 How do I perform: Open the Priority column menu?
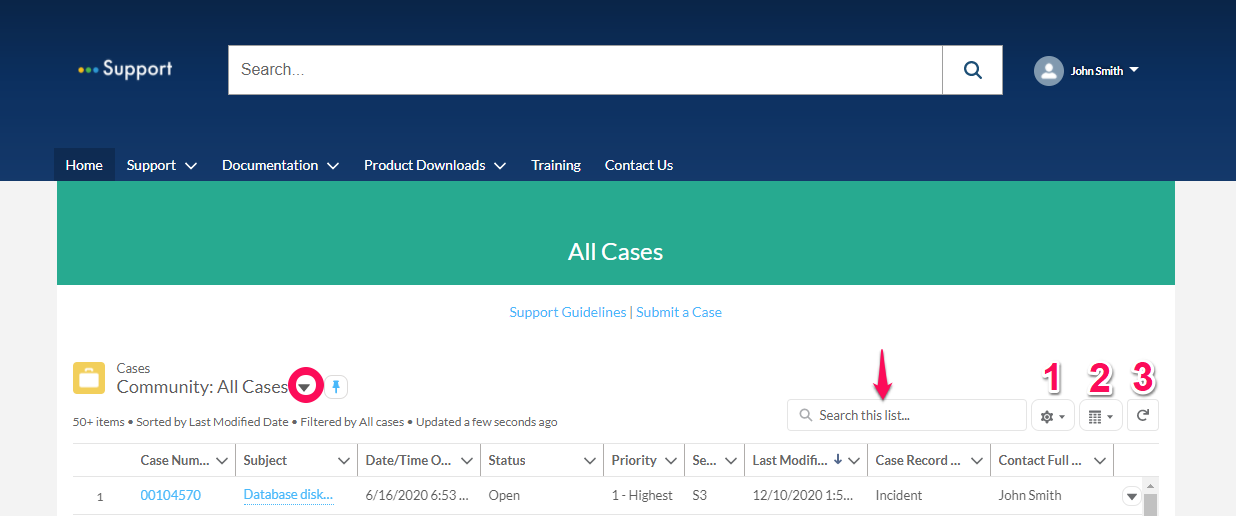tap(670, 461)
